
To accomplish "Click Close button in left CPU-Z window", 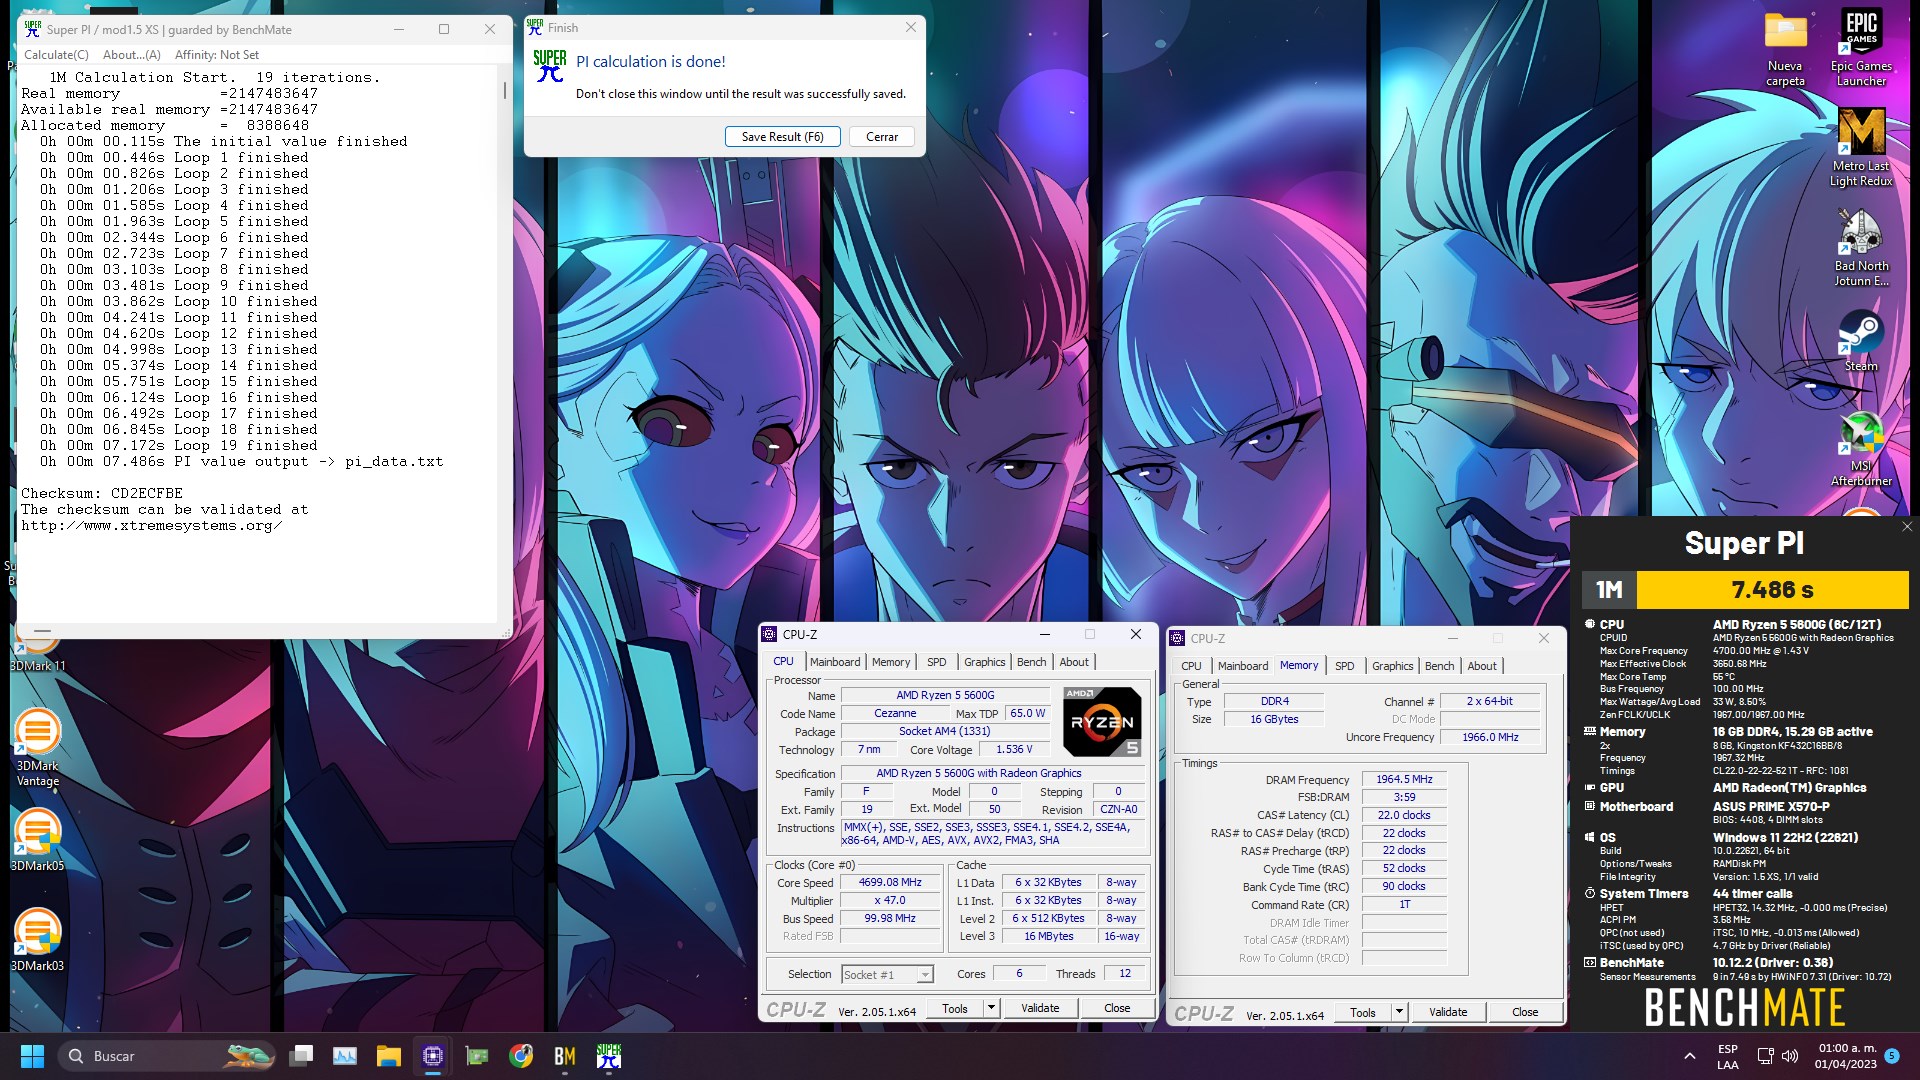I will pos(1117,1008).
